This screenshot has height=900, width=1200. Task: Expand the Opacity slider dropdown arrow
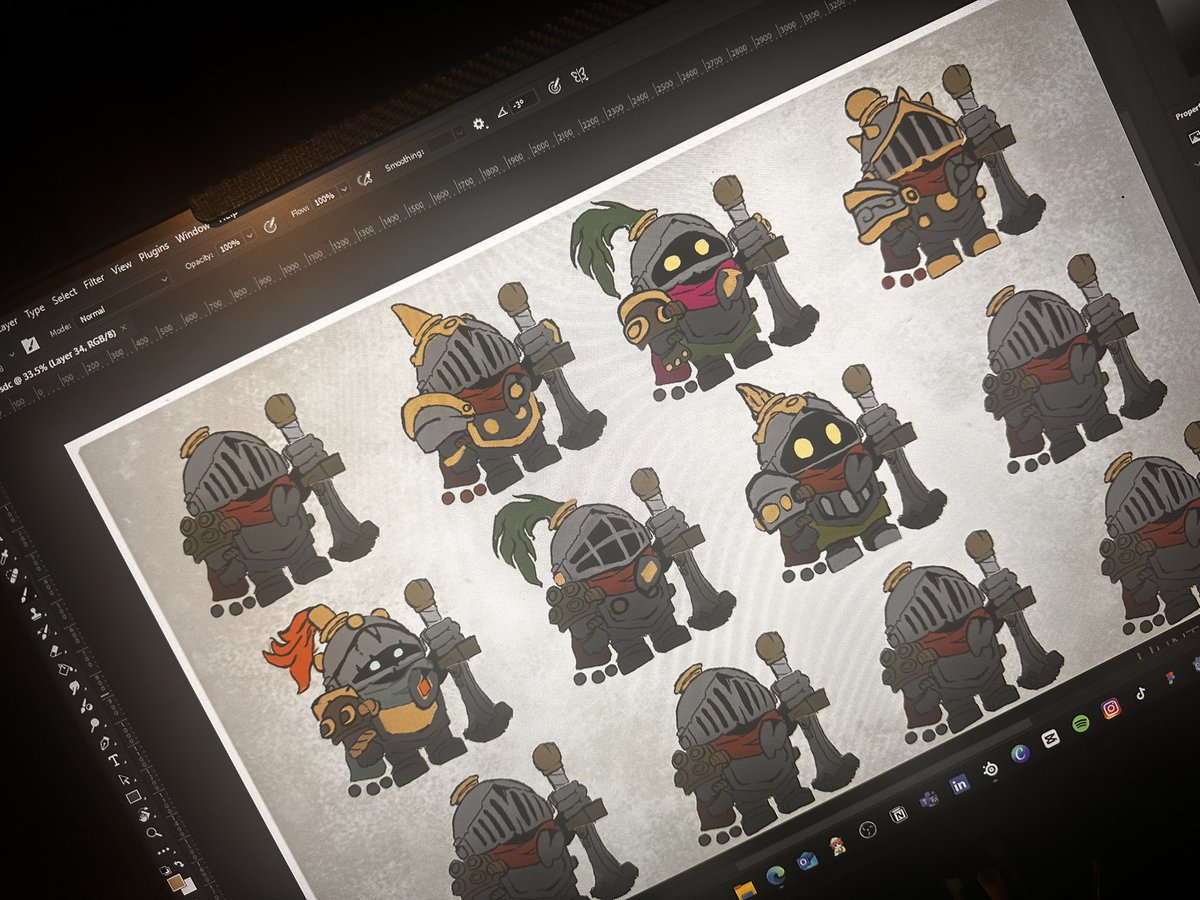click(249, 235)
